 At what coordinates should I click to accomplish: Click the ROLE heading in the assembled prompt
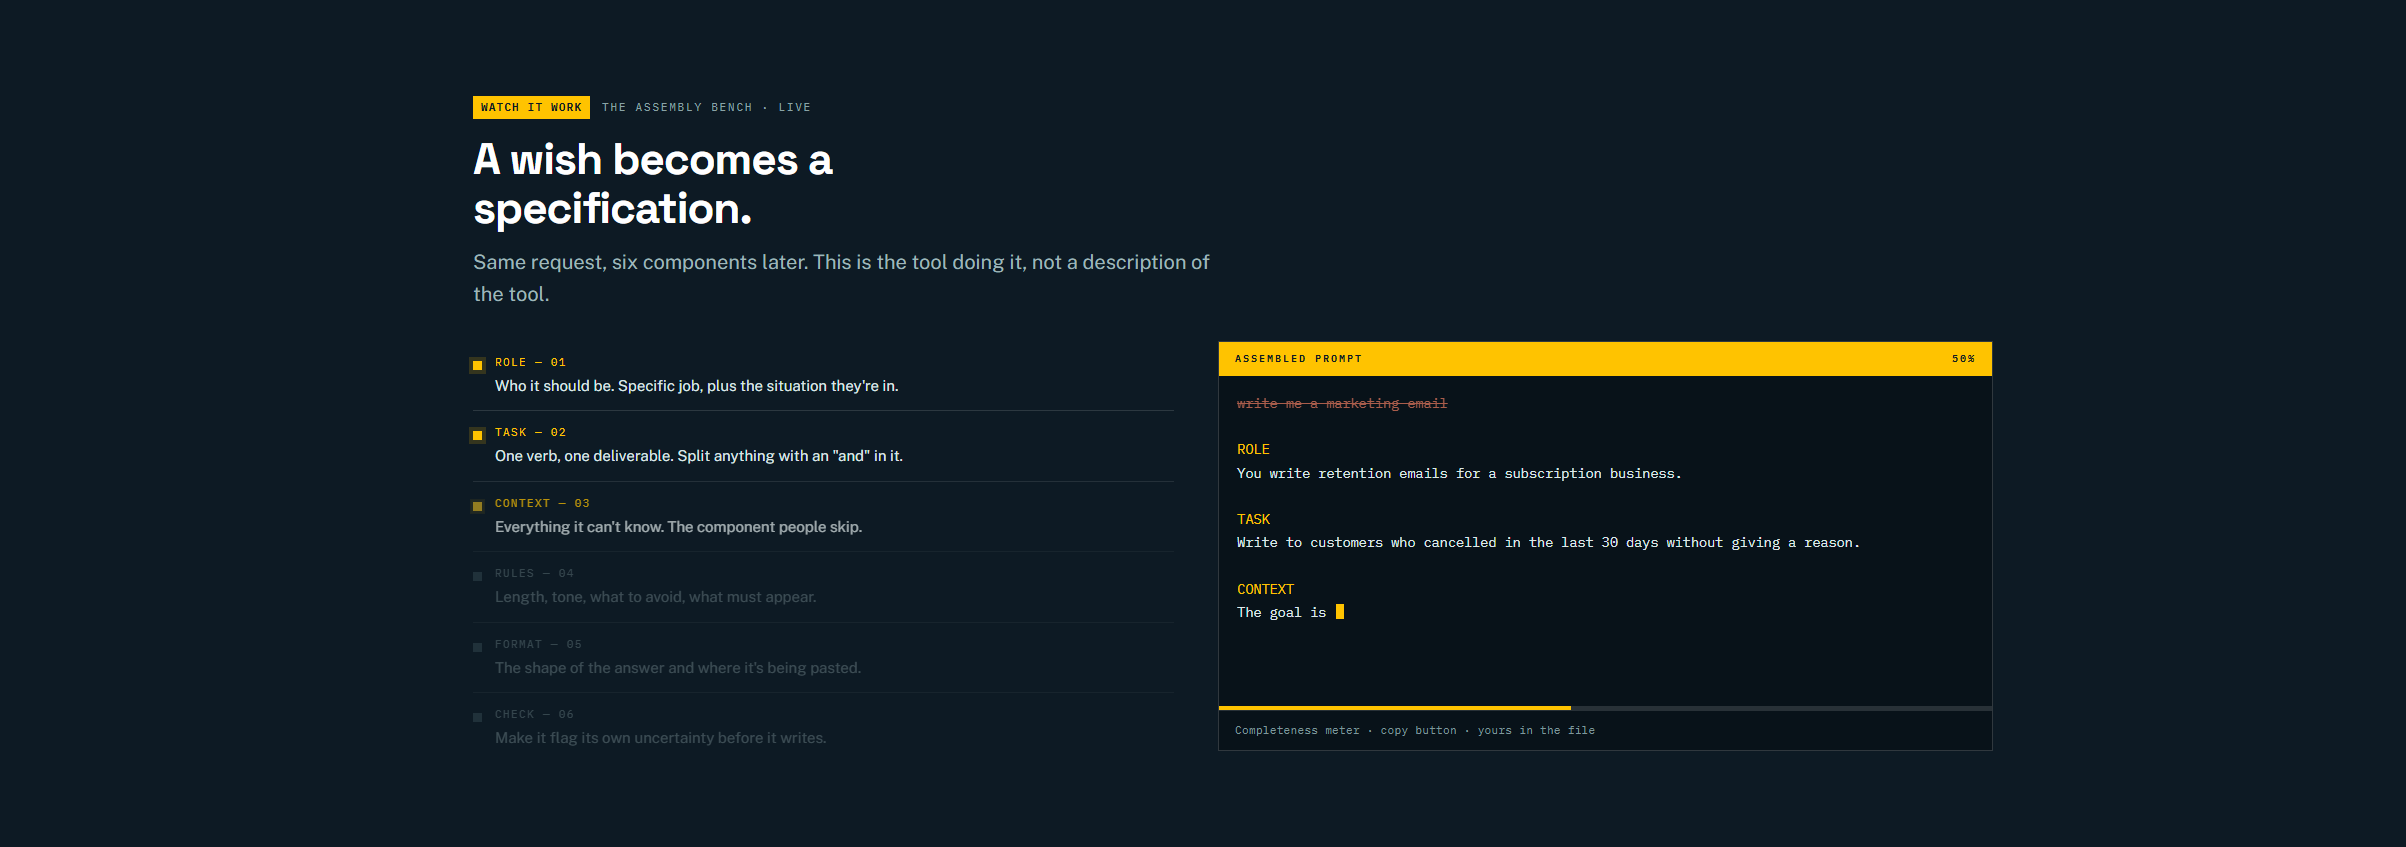pos(1253,450)
